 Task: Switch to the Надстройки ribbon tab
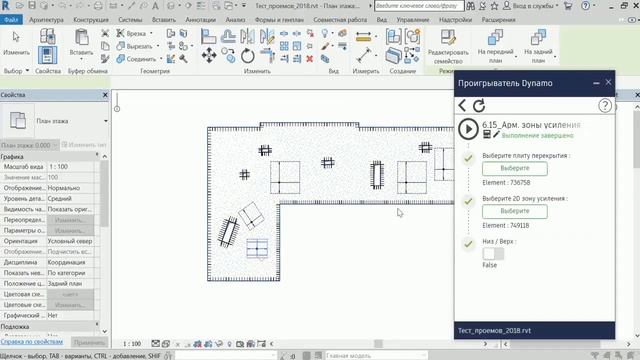click(x=456, y=20)
